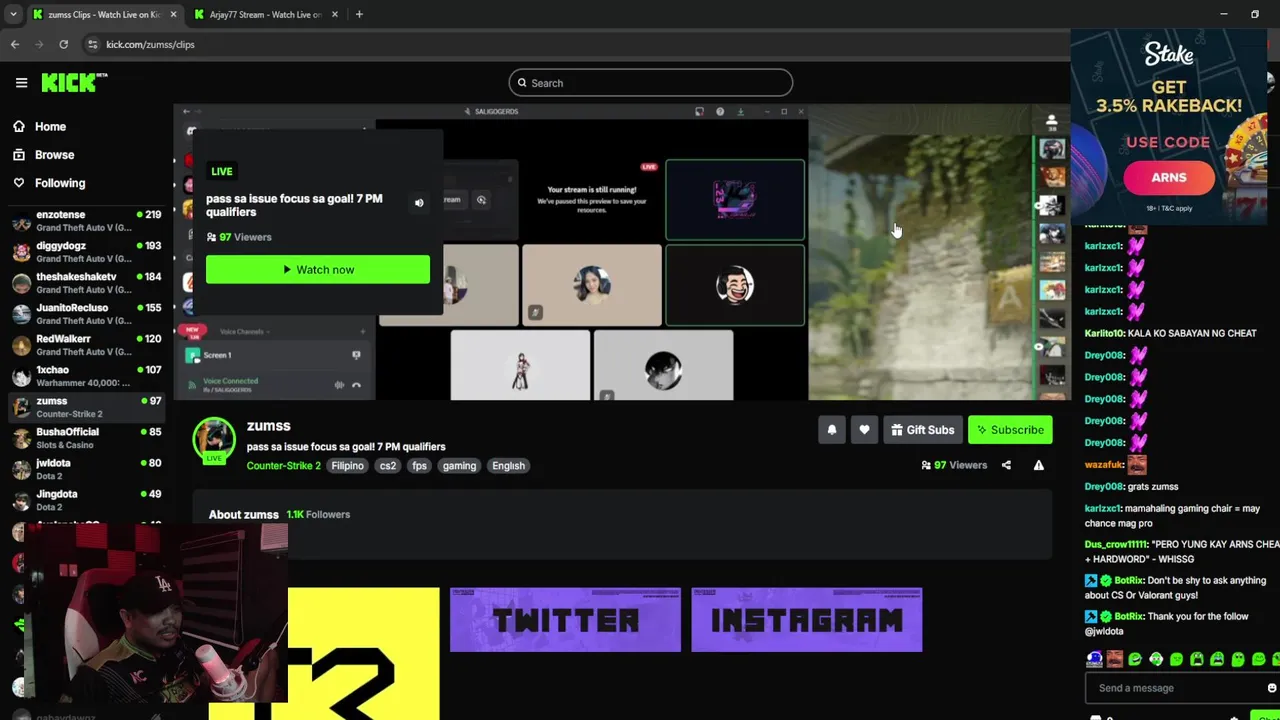Open theshakeshaketv channel in sidebar
The image size is (1280, 720).
click(x=86, y=283)
